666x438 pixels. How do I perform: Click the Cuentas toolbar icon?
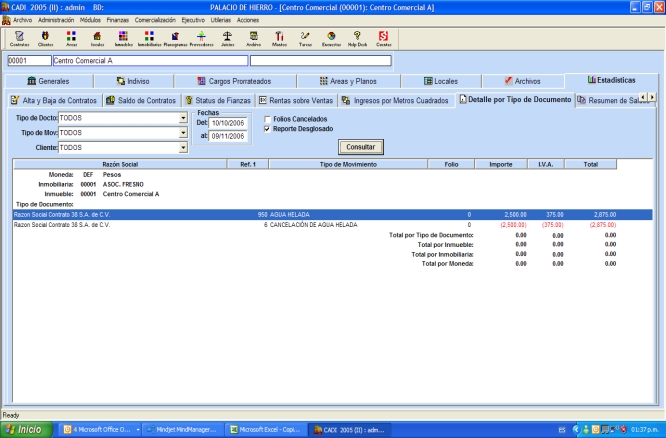click(x=383, y=39)
